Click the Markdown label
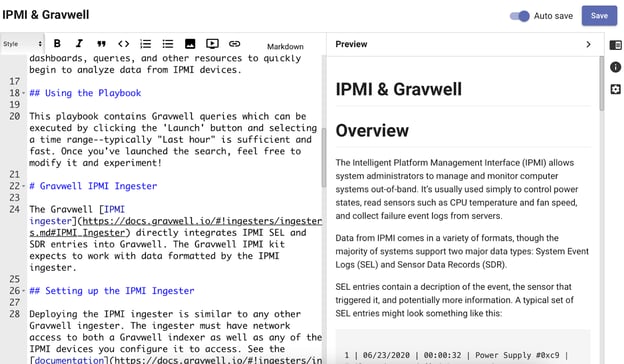The width and height of the screenshot is (624, 364). [x=285, y=47]
